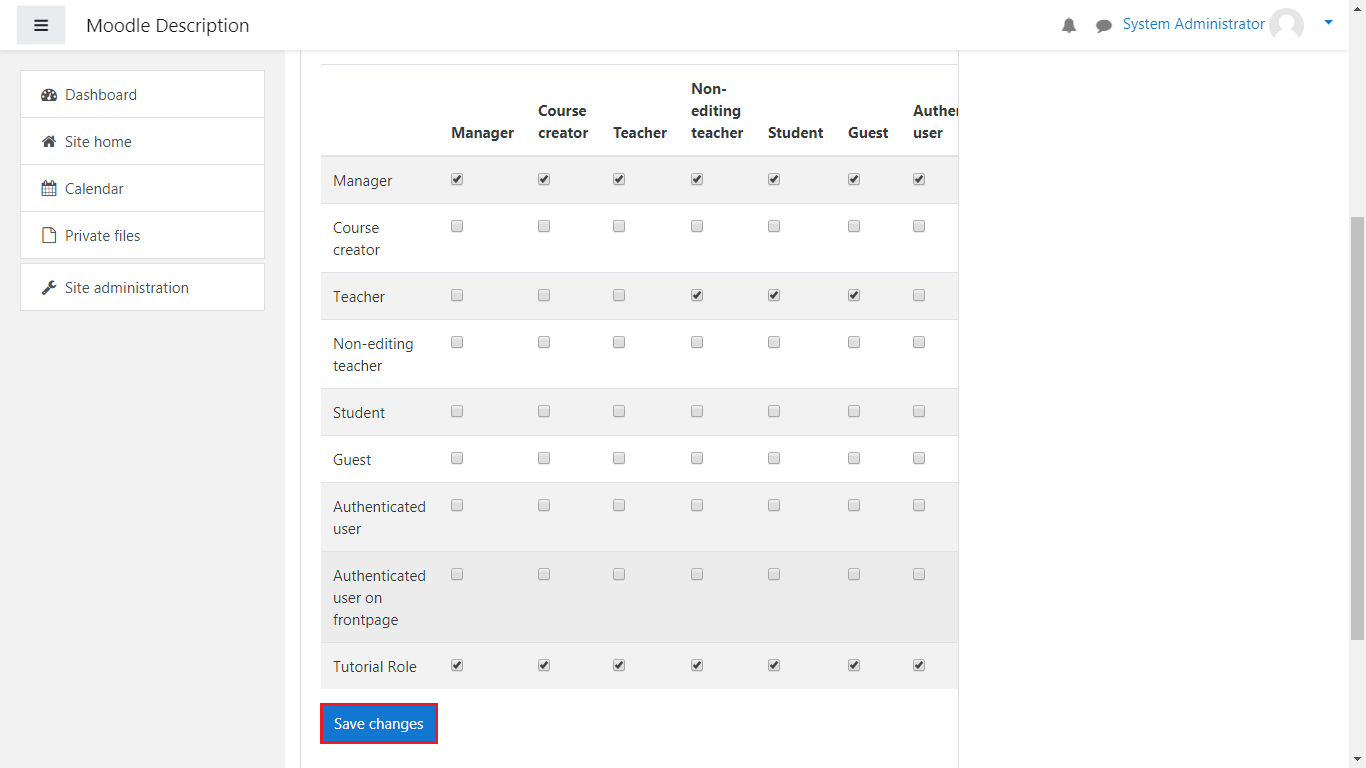Click the Site administration wrench icon
This screenshot has height=768, width=1366.
(x=49, y=288)
